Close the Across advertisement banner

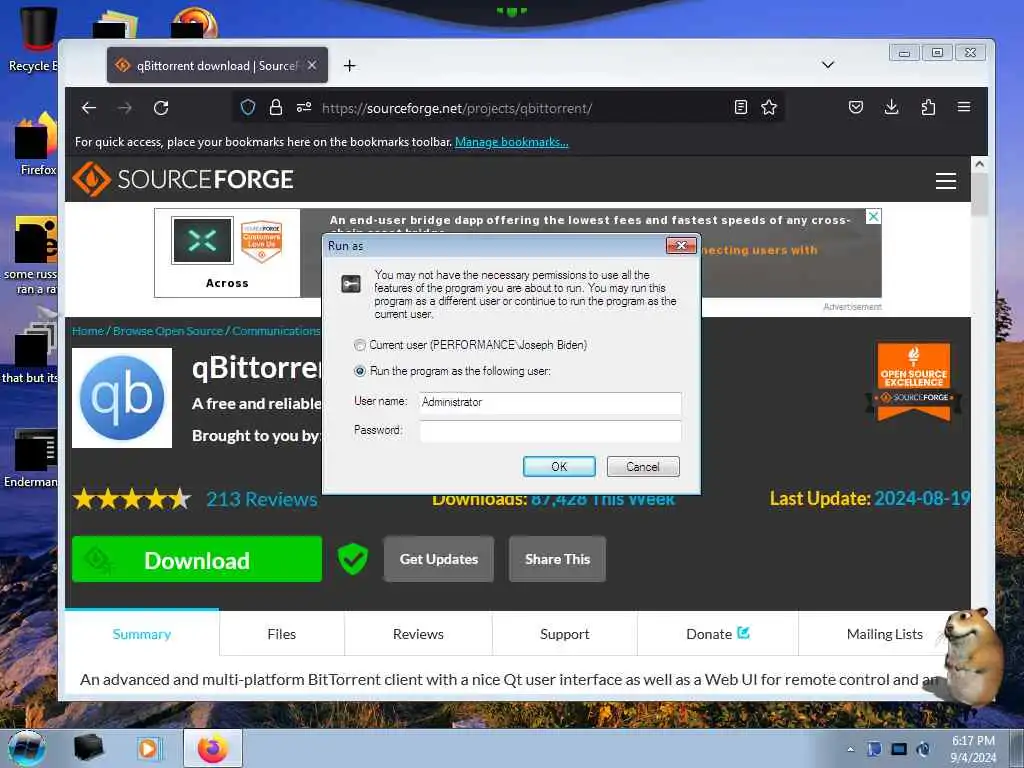[873, 216]
